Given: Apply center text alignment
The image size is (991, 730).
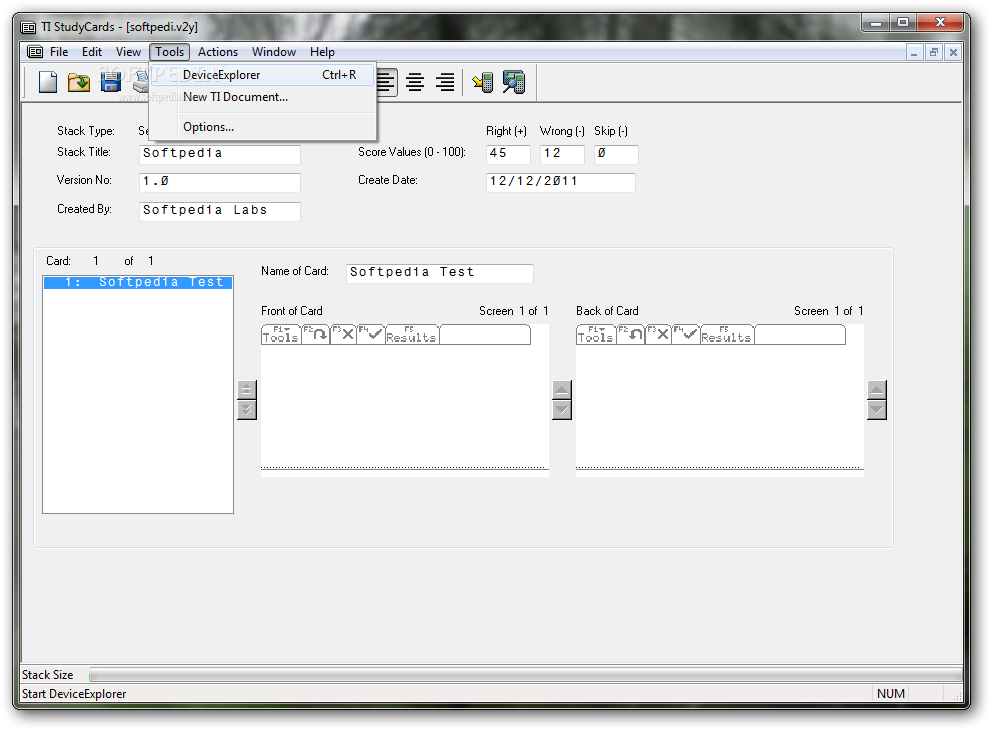Looking at the screenshot, I should 415,82.
